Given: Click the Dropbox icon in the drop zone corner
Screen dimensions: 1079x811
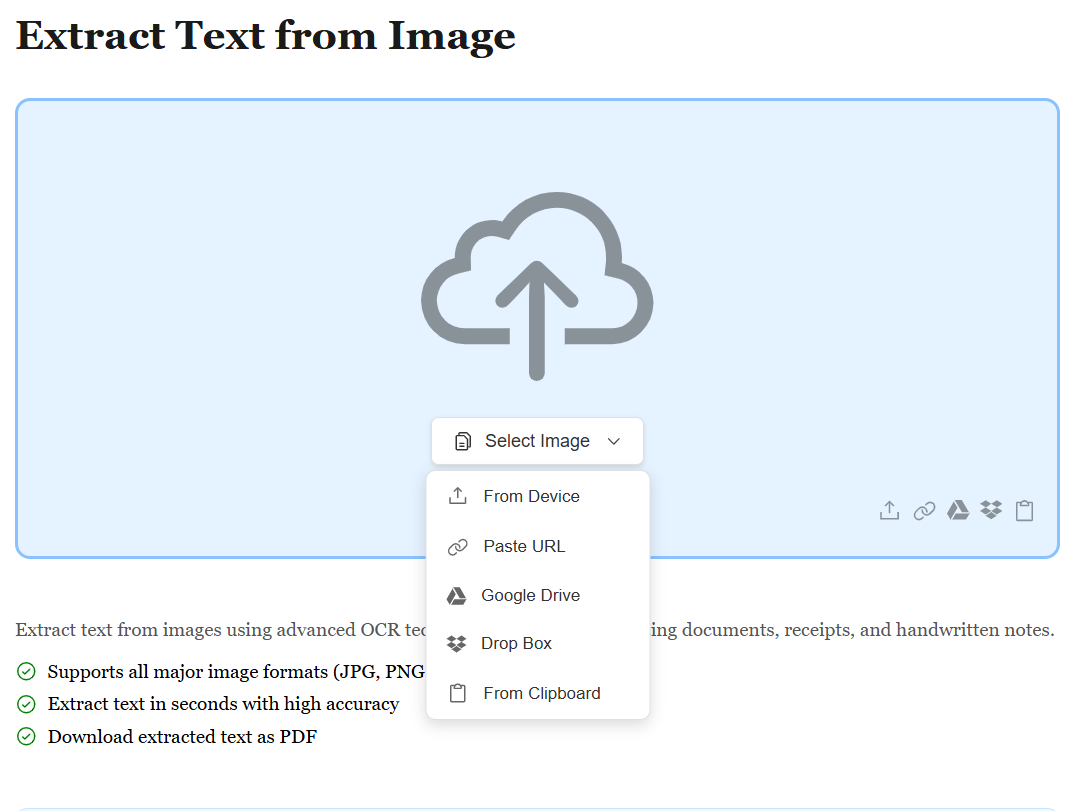Looking at the screenshot, I should click(x=991, y=511).
